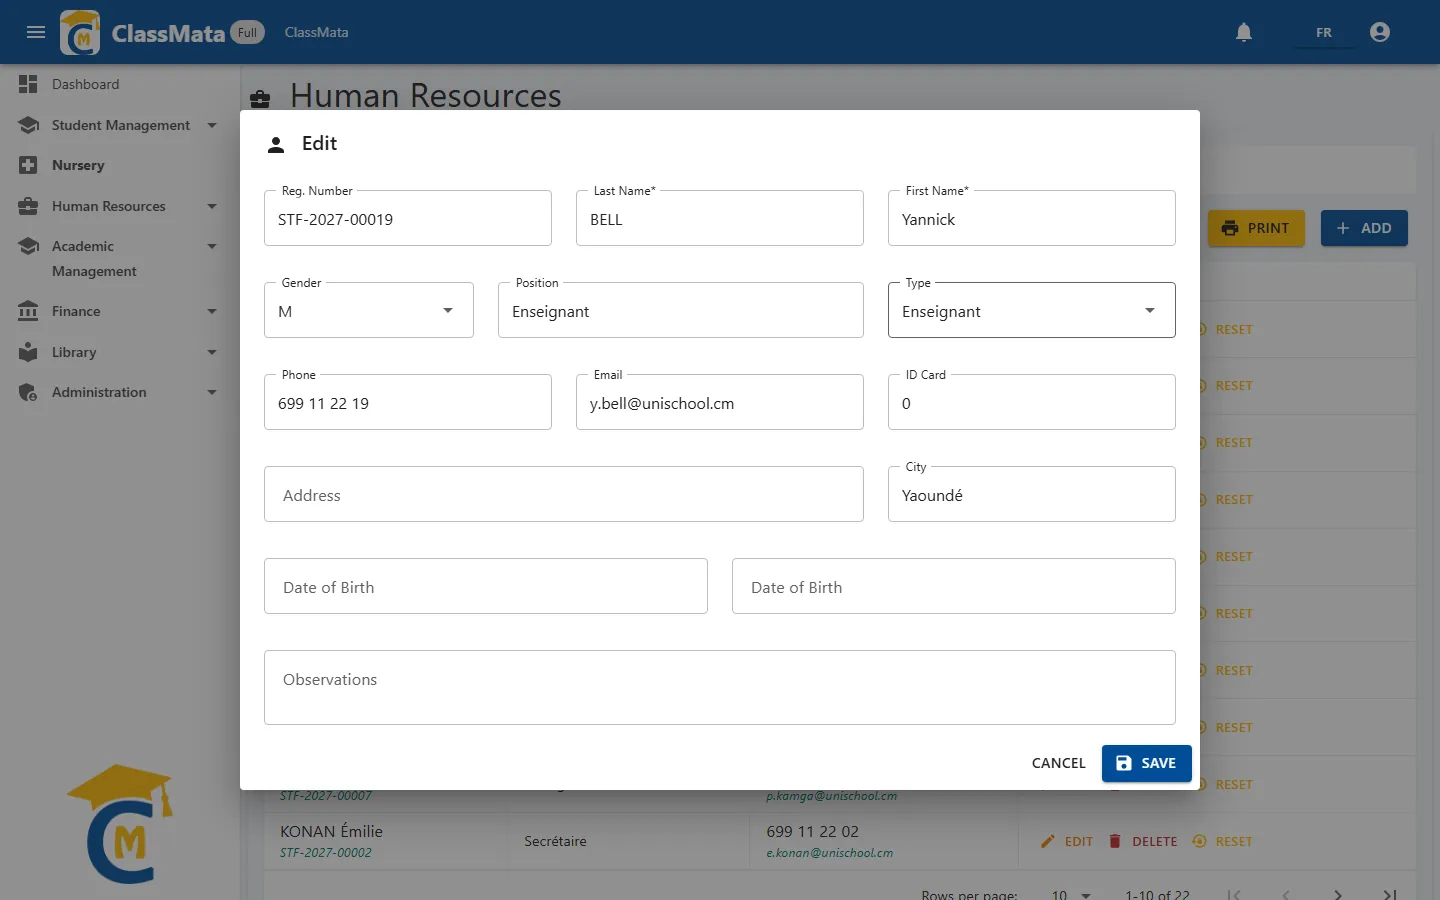1440x900 pixels.
Task: Click the Nursery plus-box icon
Action: (x=28, y=165)
